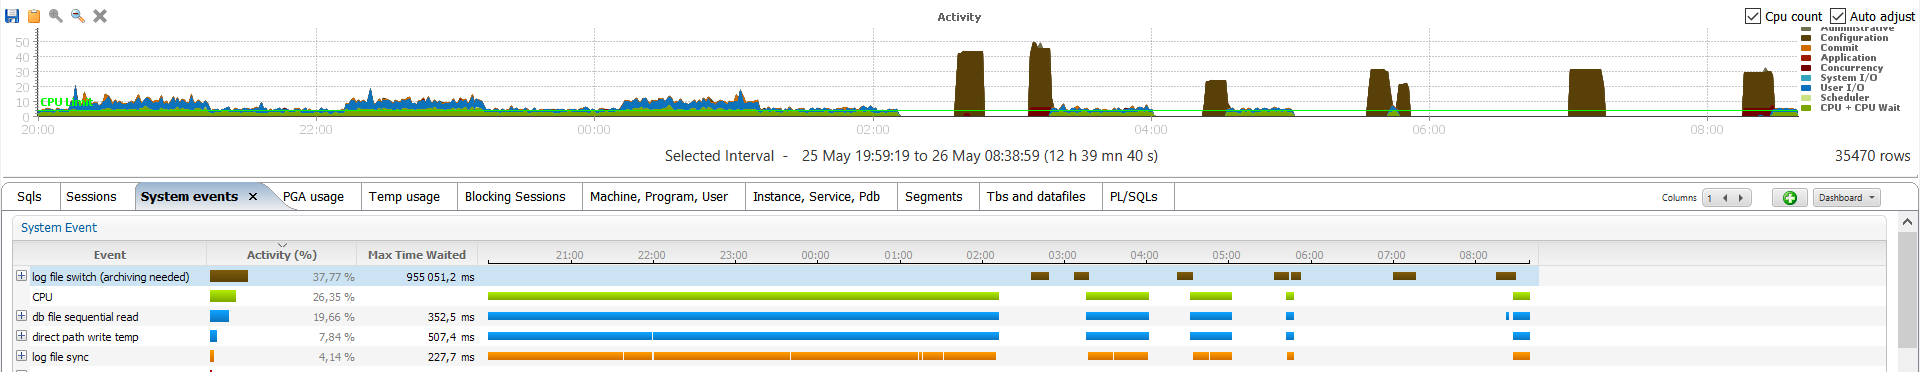Click the zoom in magnifier icon
This screenshot has height=372, width=1920.
[56, 16]
